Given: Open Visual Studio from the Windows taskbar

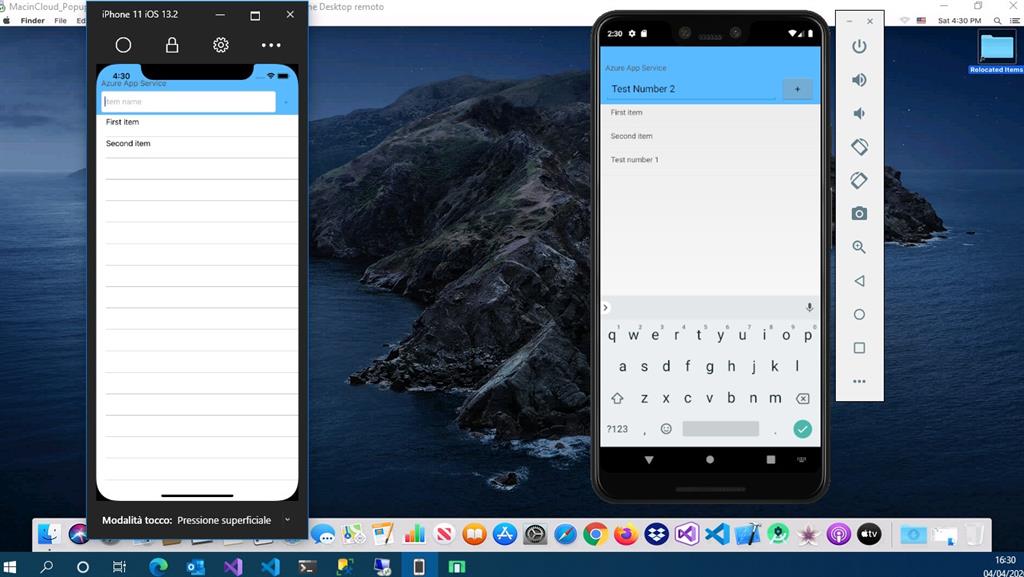Looking at the screenshot, I should [x=232, y=567].
